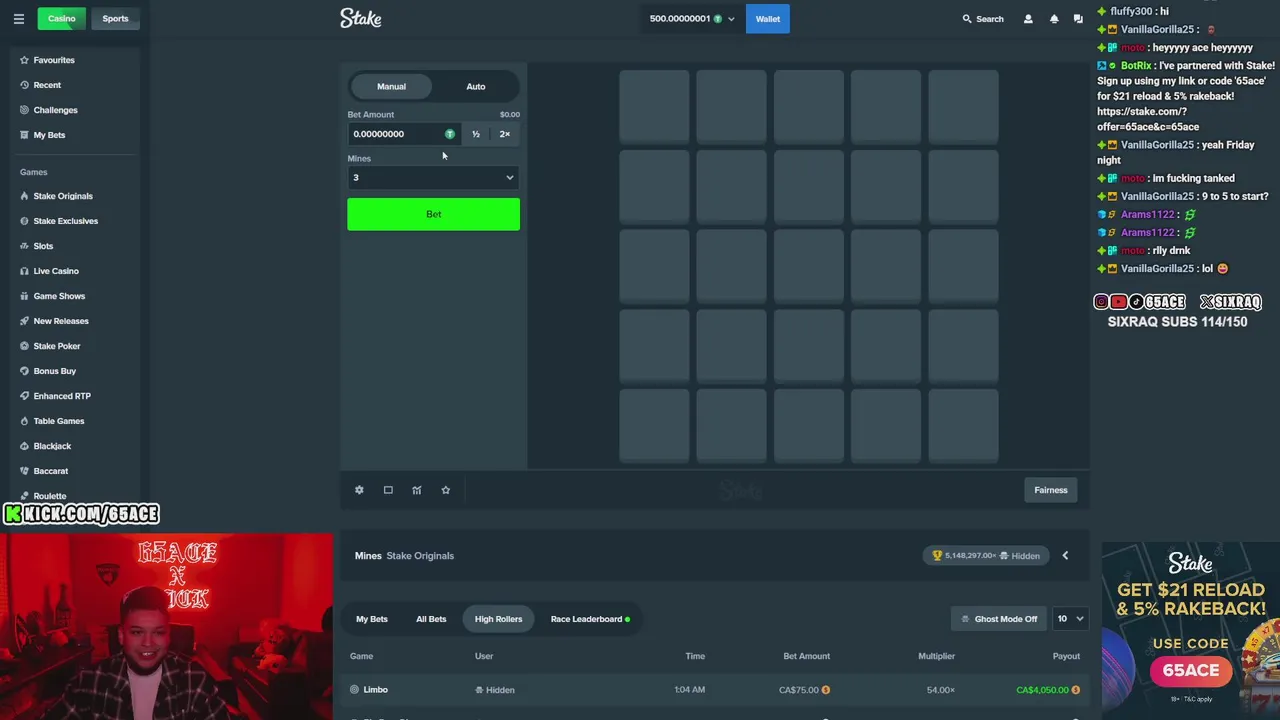1280x720 pixels.
Task: Click the Bet Amount input field
Action: [403, 134]
